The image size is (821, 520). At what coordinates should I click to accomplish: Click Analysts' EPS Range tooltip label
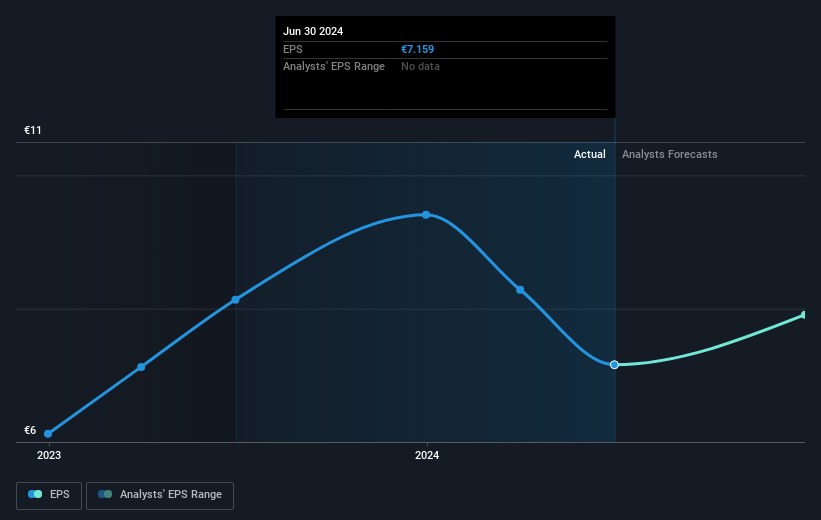point(334,67)
